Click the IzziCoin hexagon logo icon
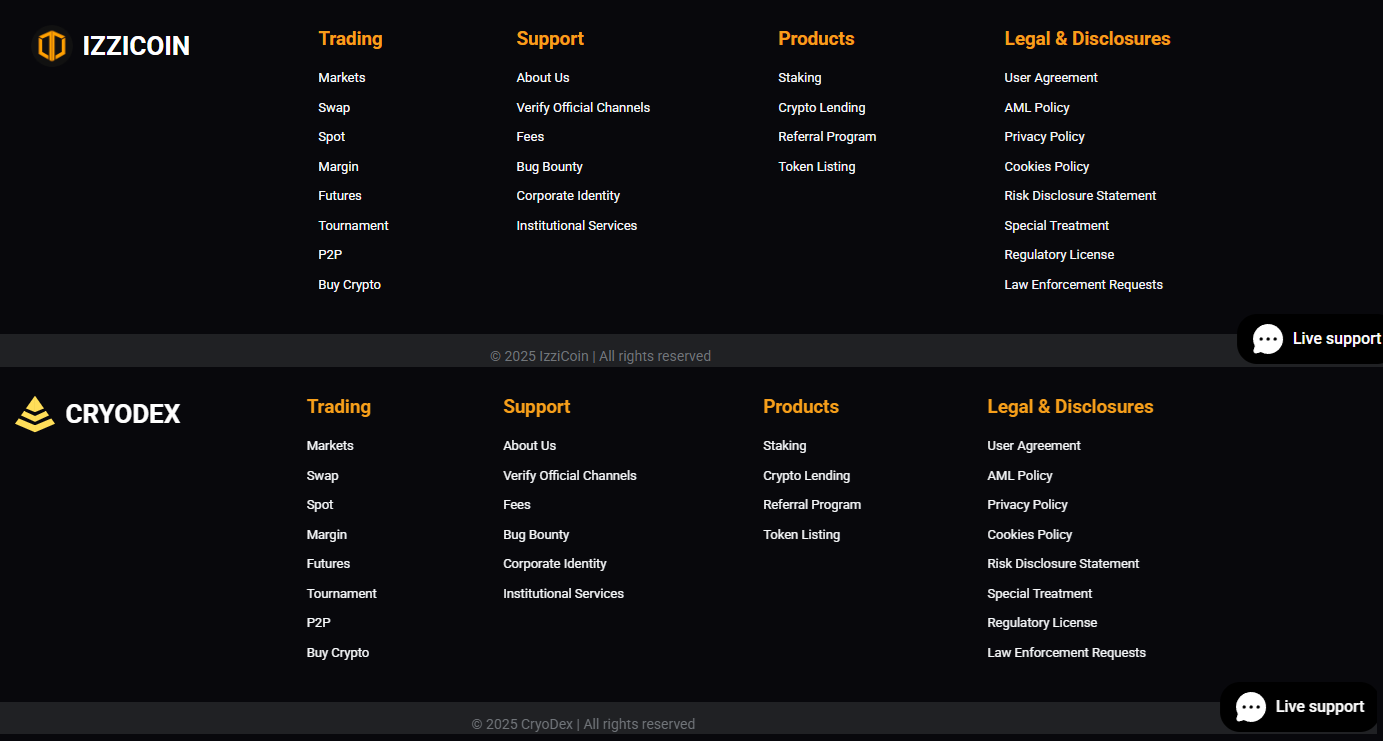Screen dimensions: 1383x741 (x=51, y=46)
